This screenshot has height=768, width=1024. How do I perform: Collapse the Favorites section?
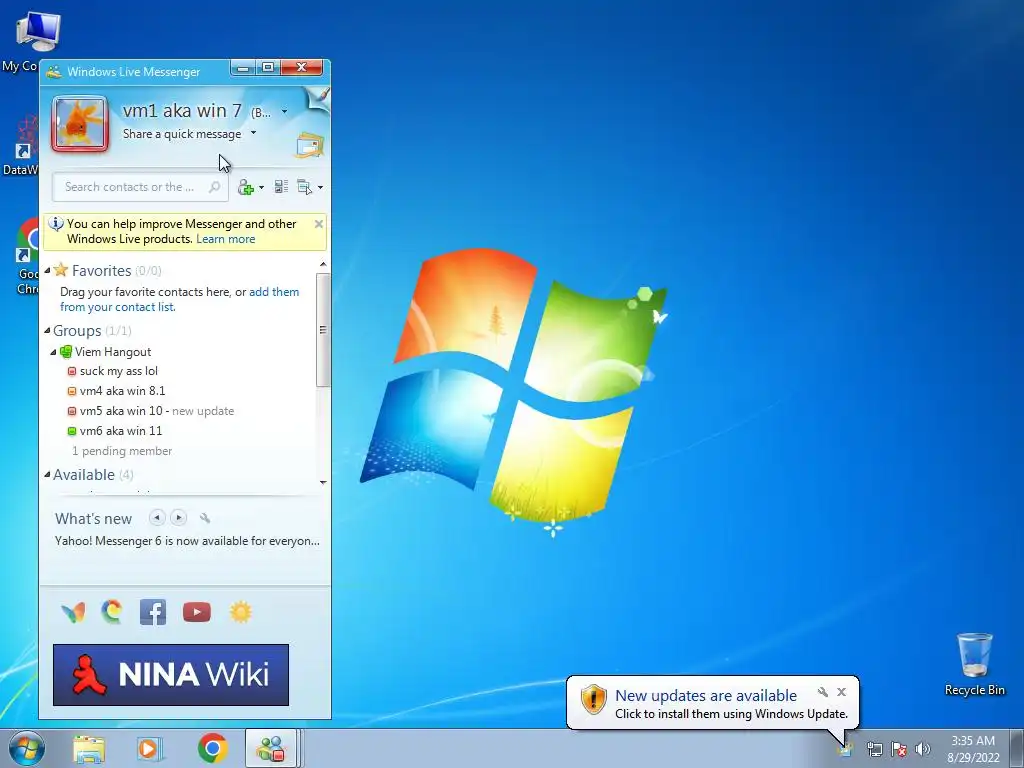click(x=47, y=270)
